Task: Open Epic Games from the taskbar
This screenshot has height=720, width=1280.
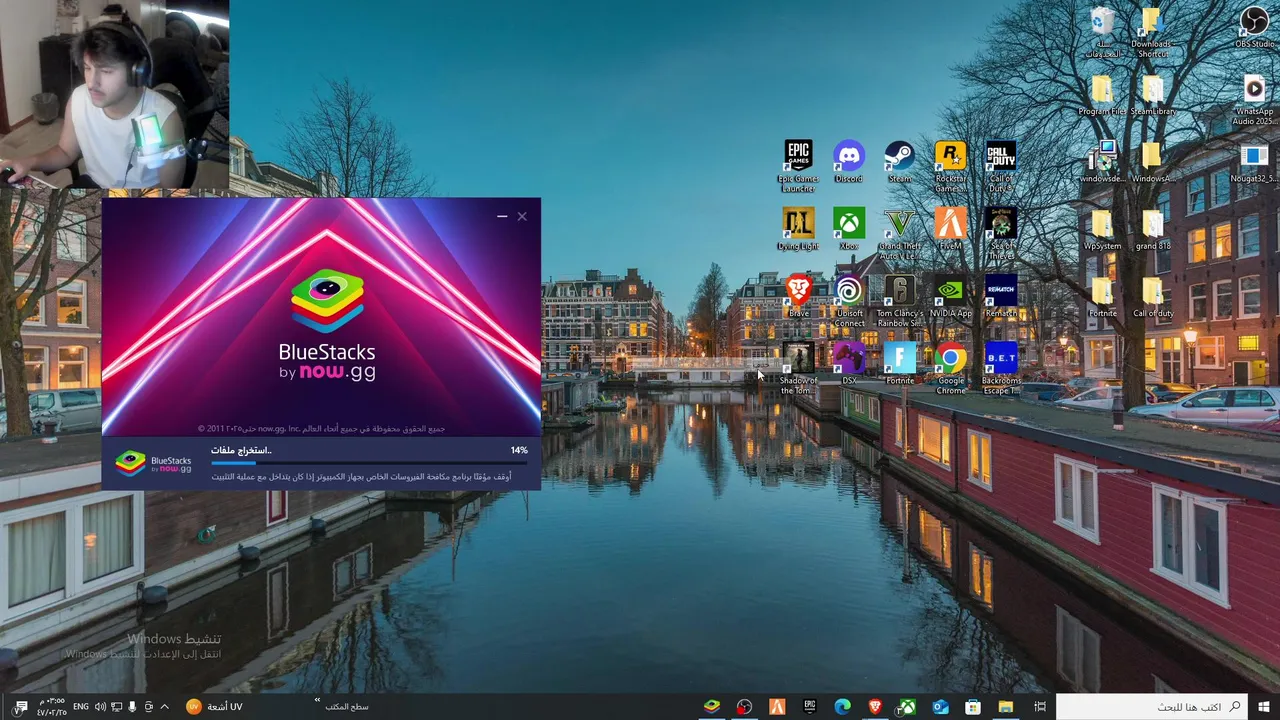Action: 810,706
